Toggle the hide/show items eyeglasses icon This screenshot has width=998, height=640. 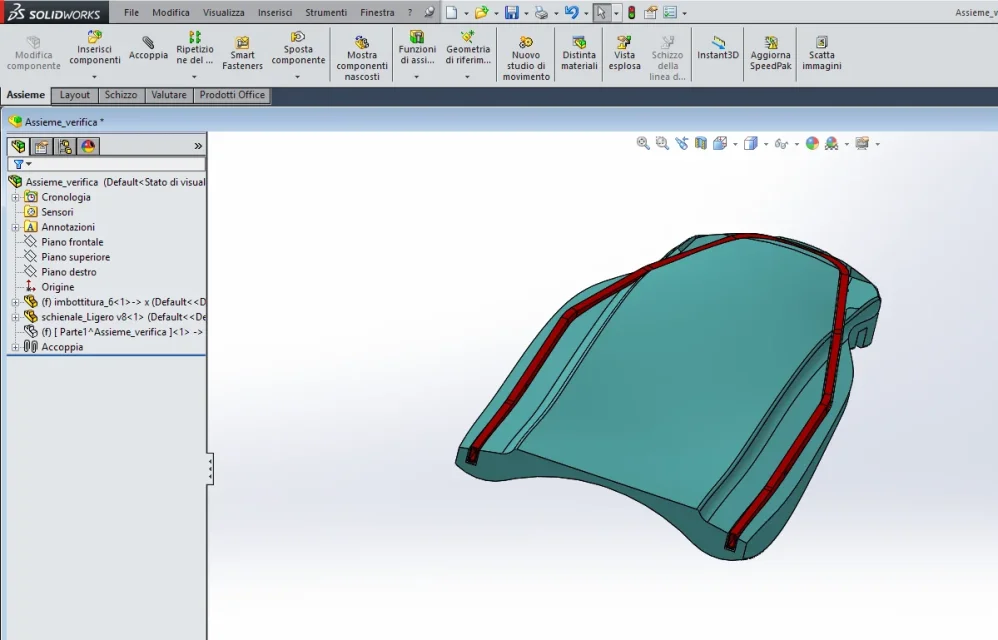click(781, 144)
